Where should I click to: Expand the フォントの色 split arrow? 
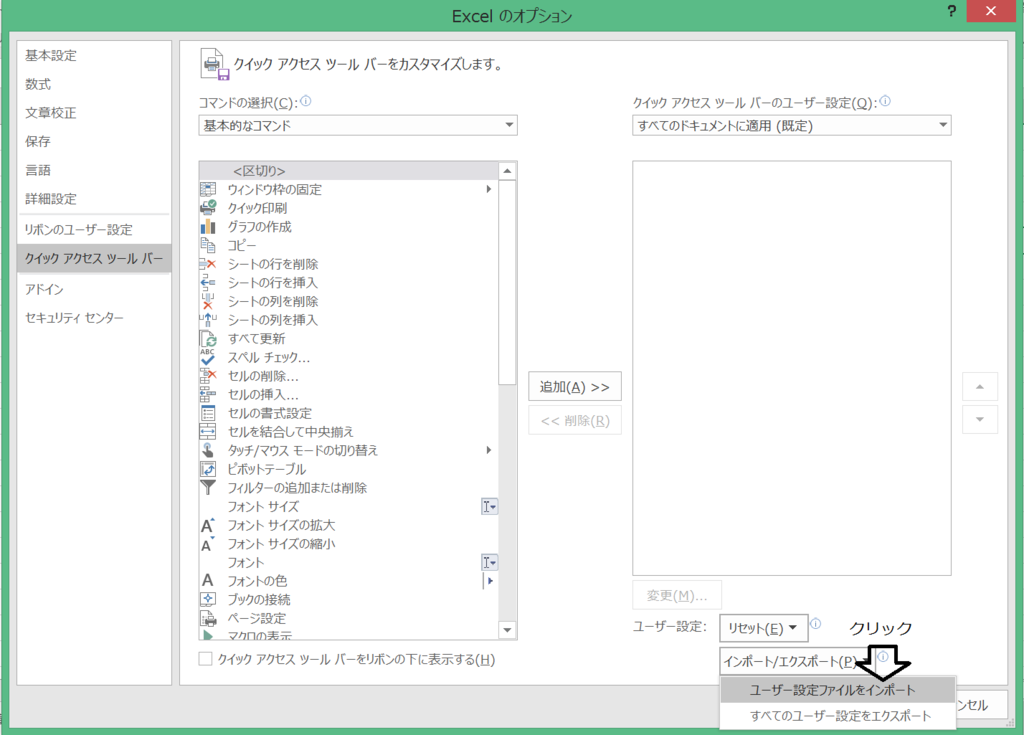tap(489, 580)
